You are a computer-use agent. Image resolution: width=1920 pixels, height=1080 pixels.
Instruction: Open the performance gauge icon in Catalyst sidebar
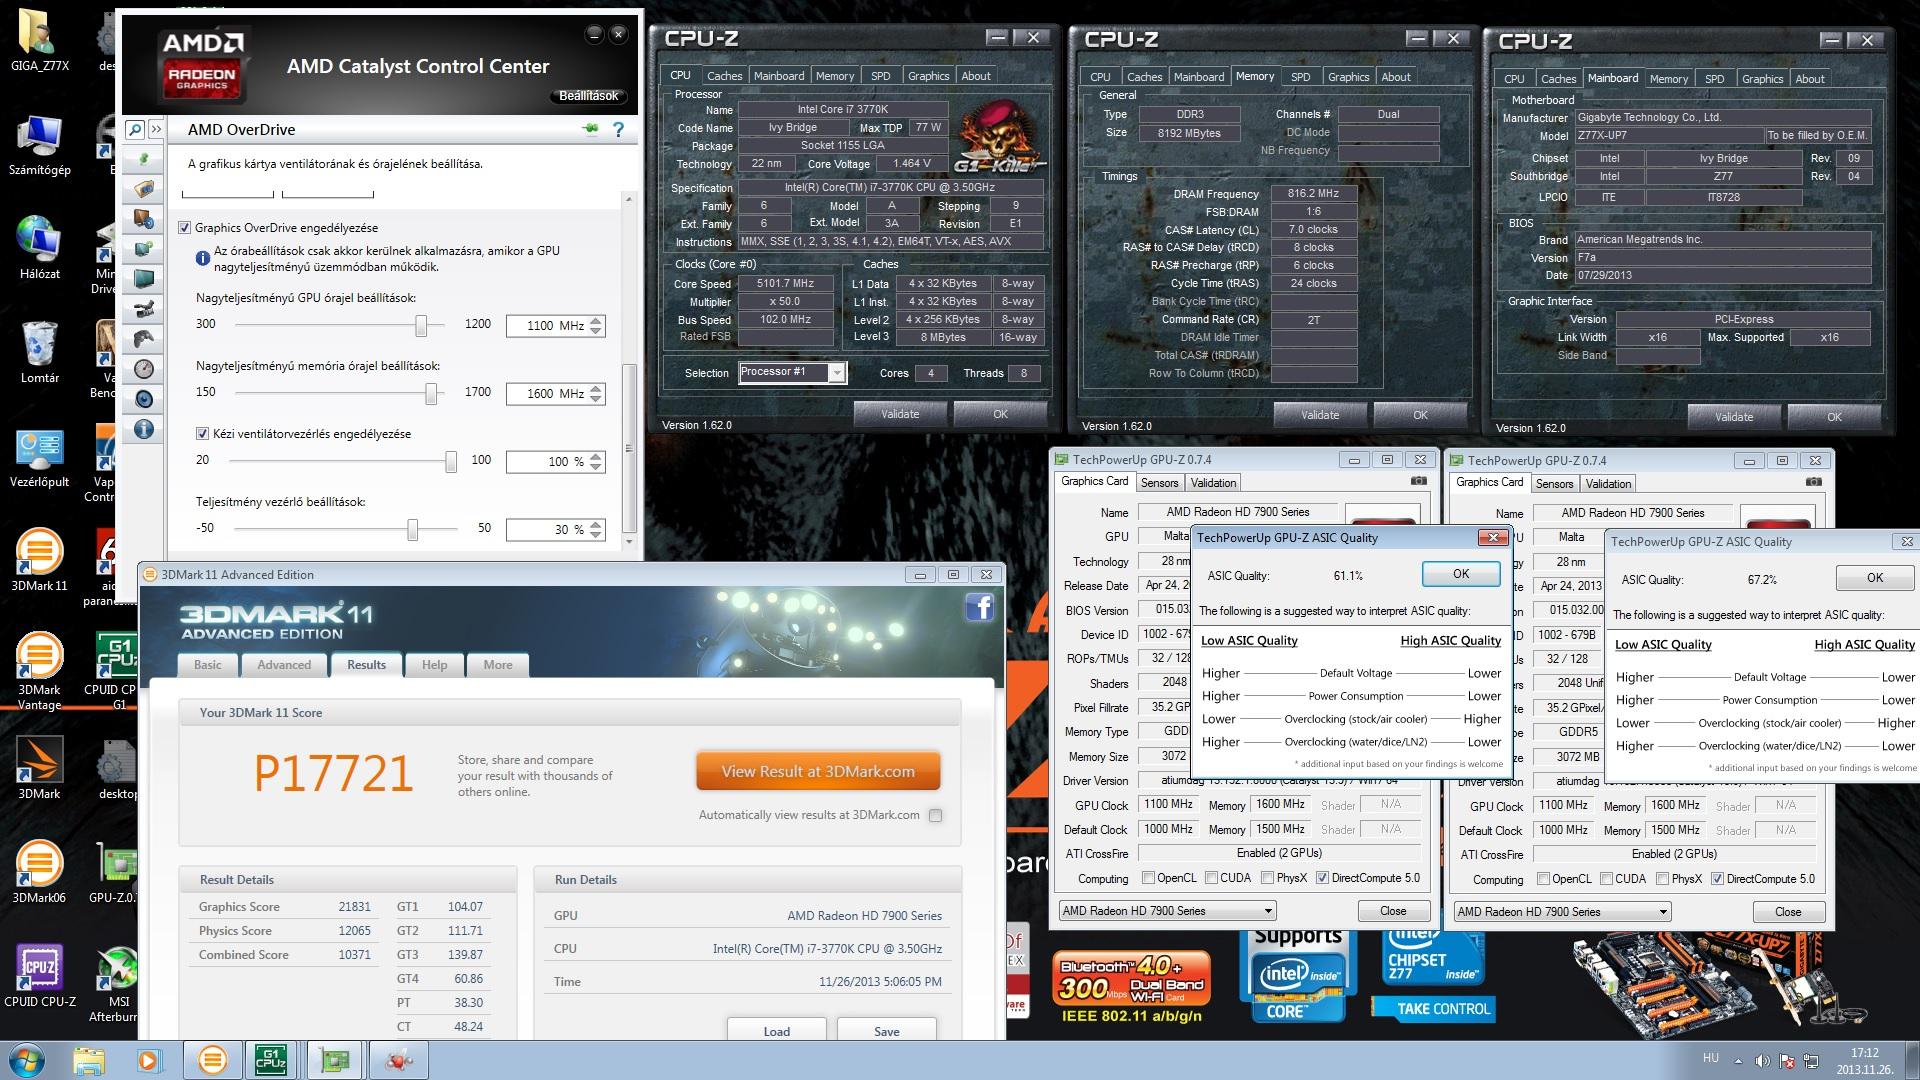tap(144, 369)
